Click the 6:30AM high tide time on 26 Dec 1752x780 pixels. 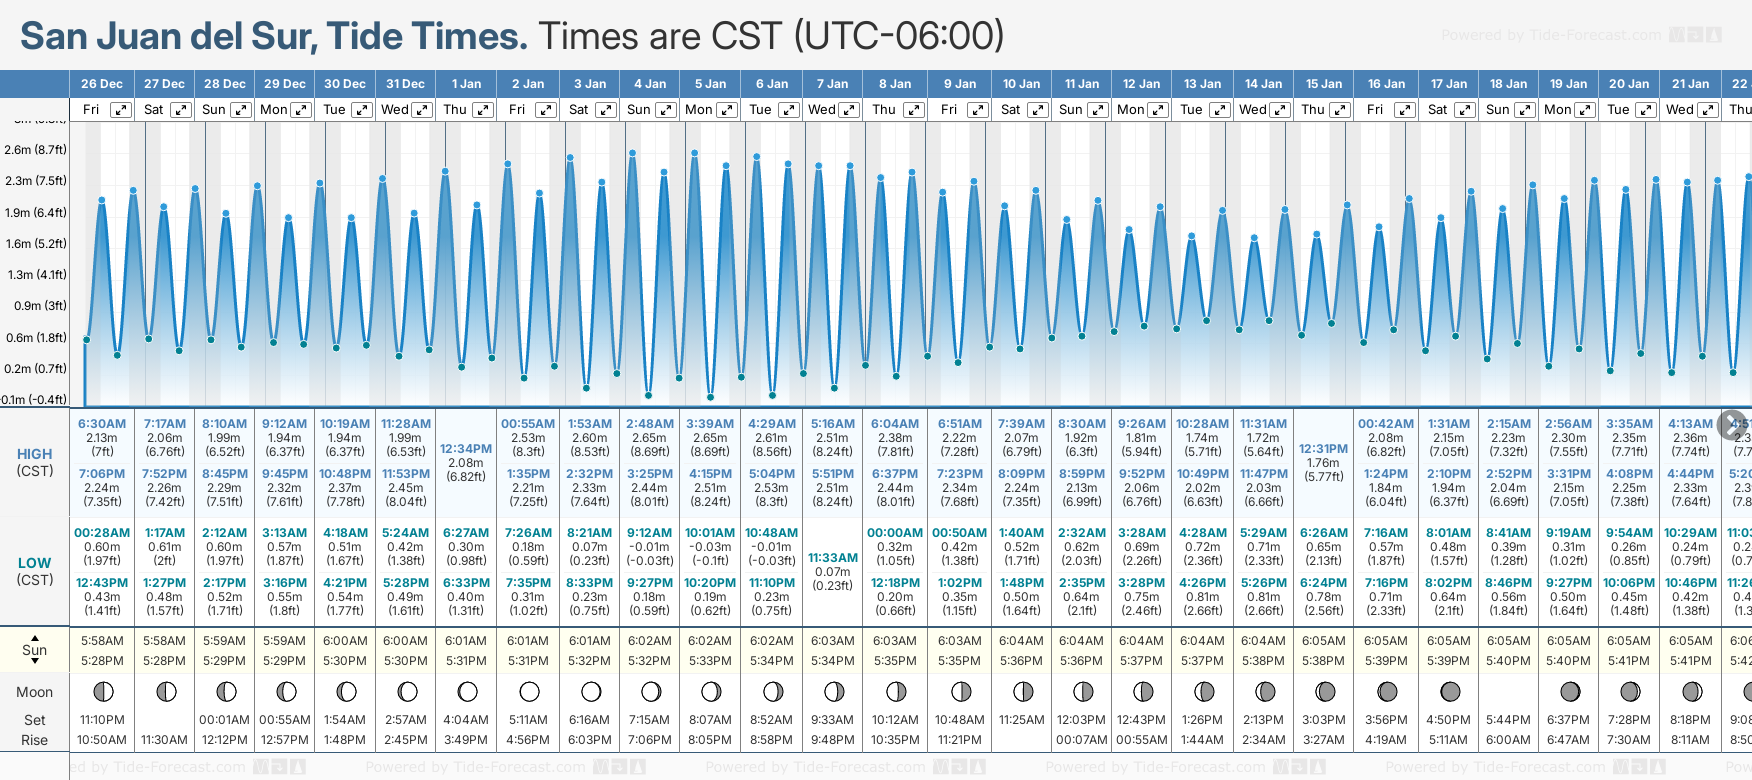point(102,424)
